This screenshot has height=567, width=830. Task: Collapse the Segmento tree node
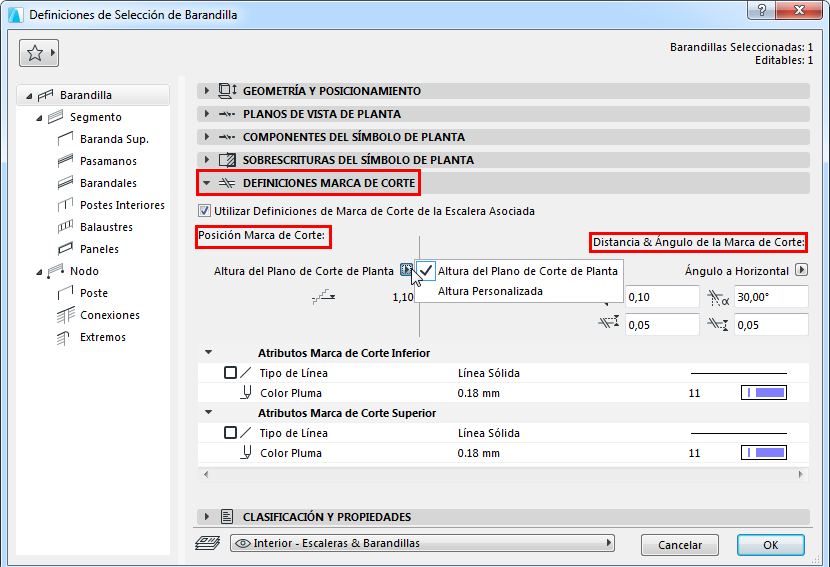39,118
